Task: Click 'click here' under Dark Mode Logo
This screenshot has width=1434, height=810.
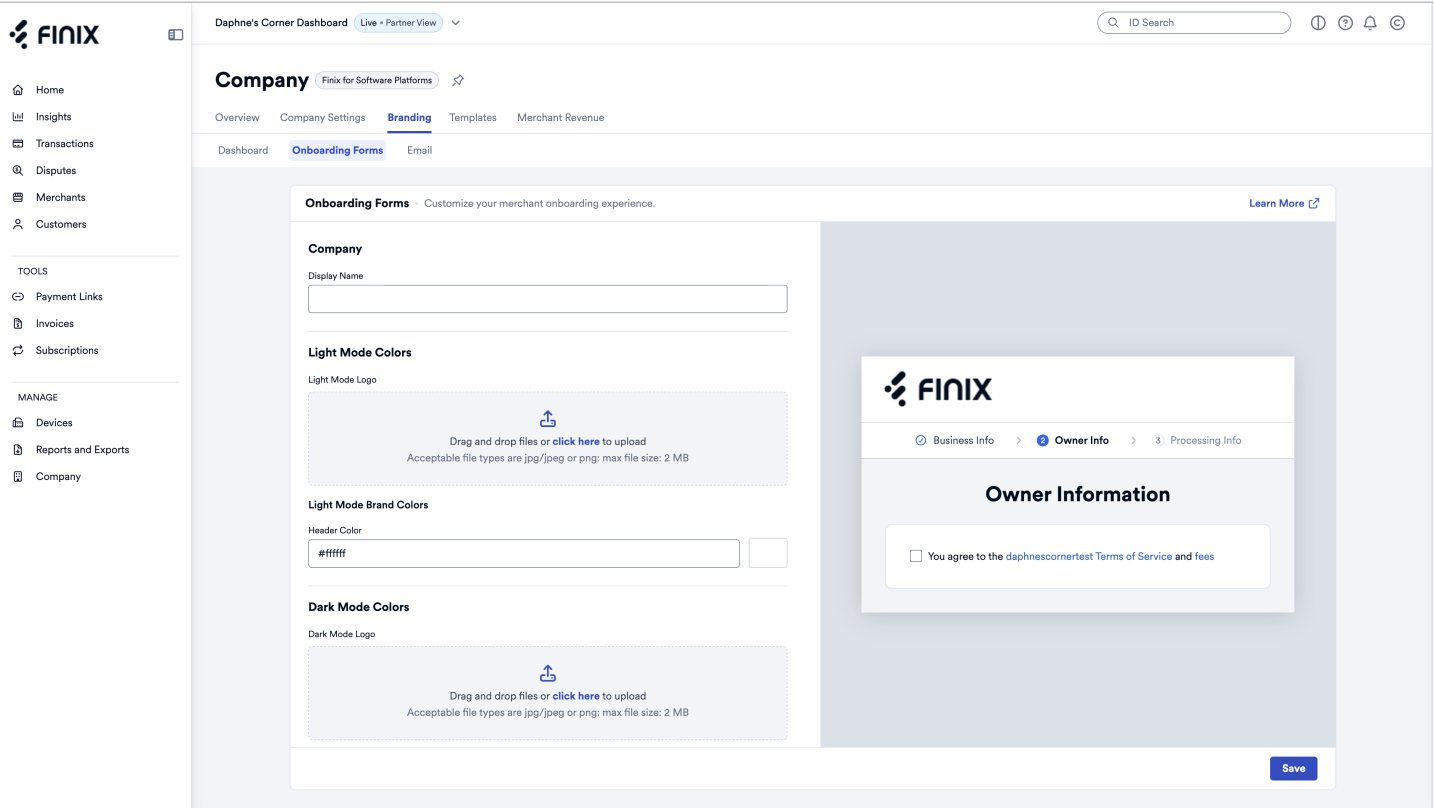Action: tap(576, 696)
